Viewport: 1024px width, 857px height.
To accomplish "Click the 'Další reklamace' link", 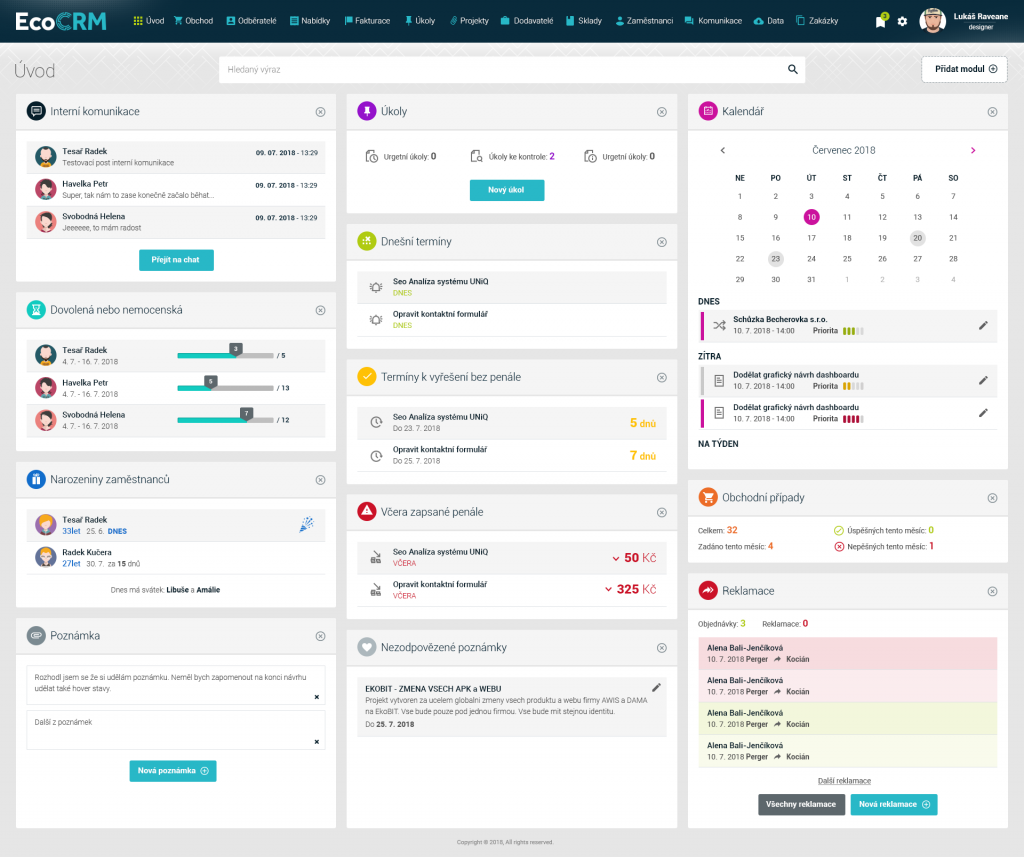I will [844, 780].
